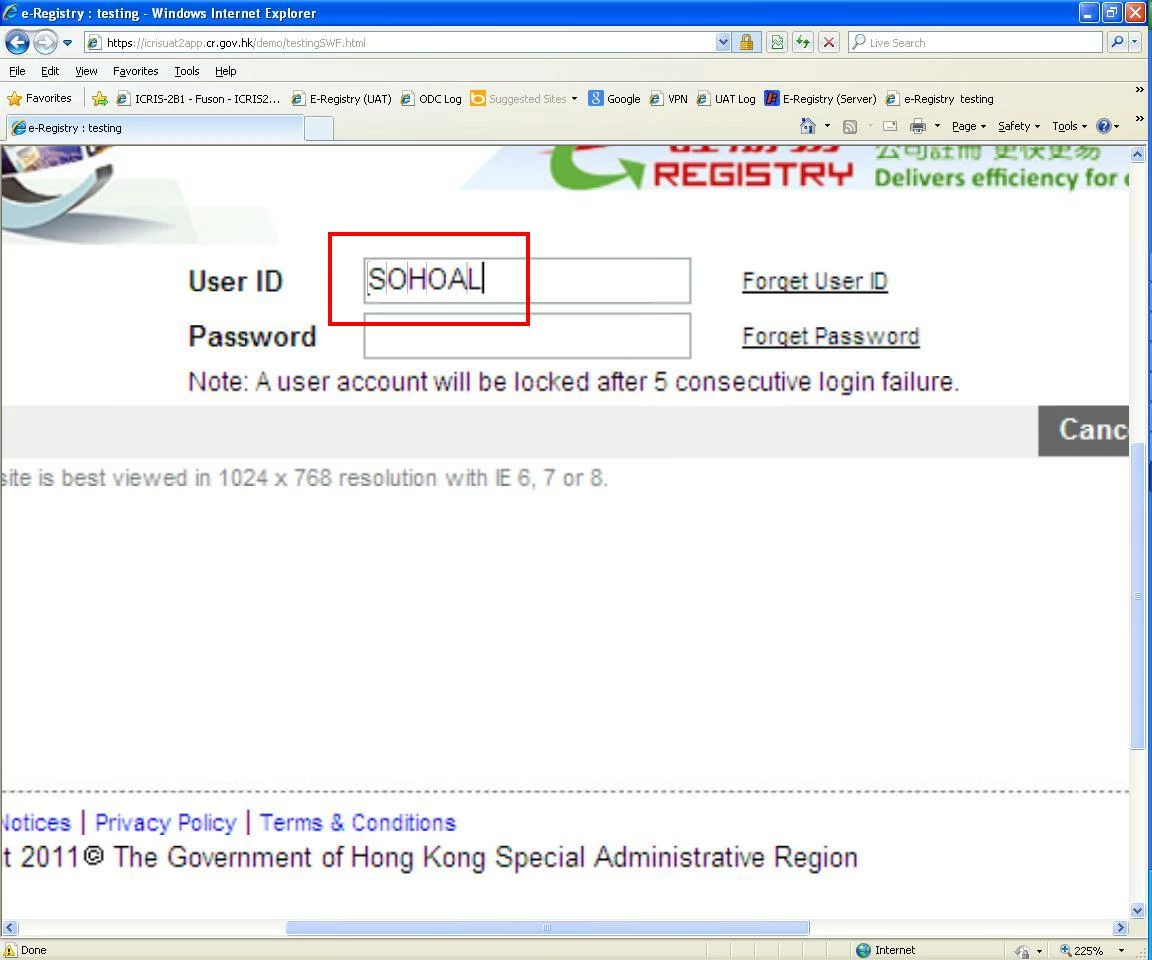Click the Home page icon
This screenshot has width=1152, height=960.
[x=807, y=126]
